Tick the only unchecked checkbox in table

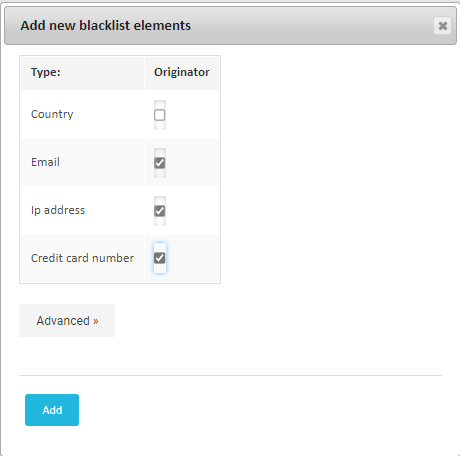pyautogui.click(x=160, y=115)
